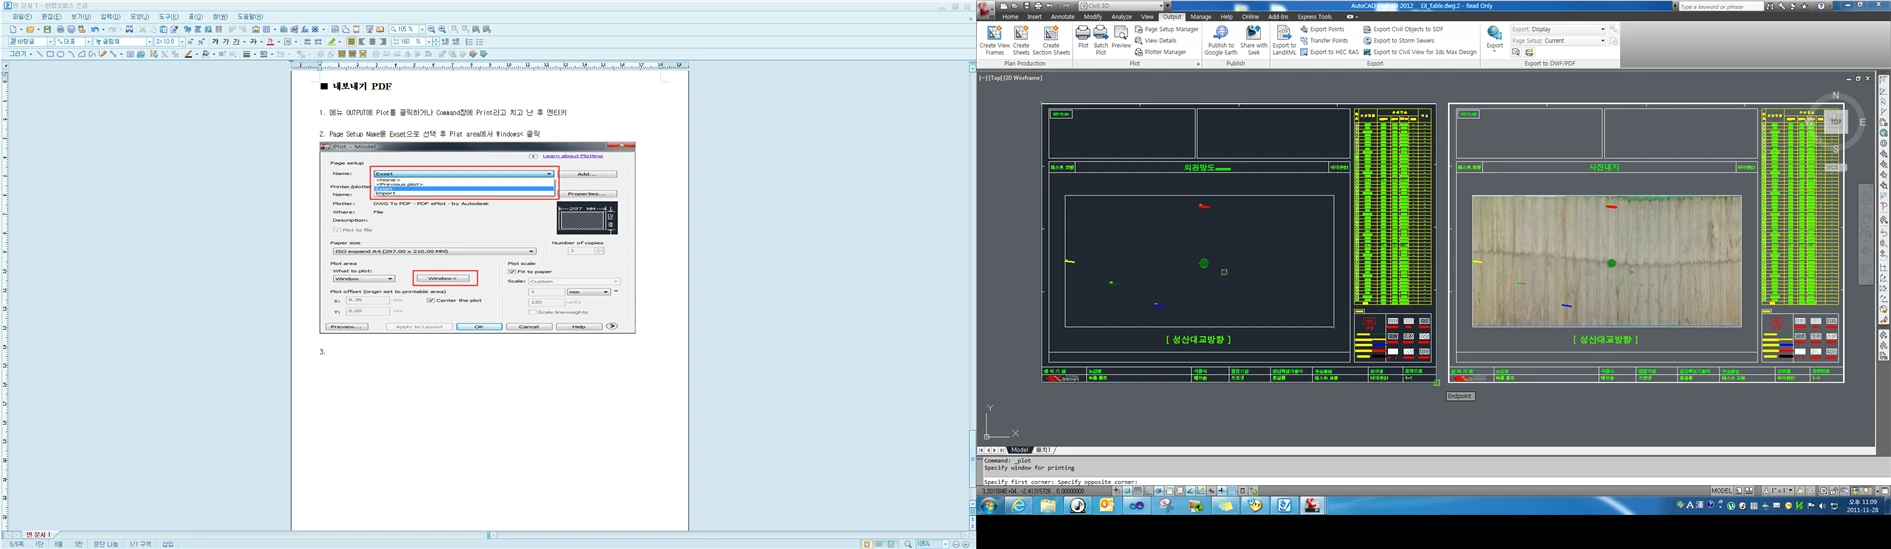Open the Plot panel dialog launcher arrow
Viewport: 1891px width, 549px height.
click(1198, 64)
